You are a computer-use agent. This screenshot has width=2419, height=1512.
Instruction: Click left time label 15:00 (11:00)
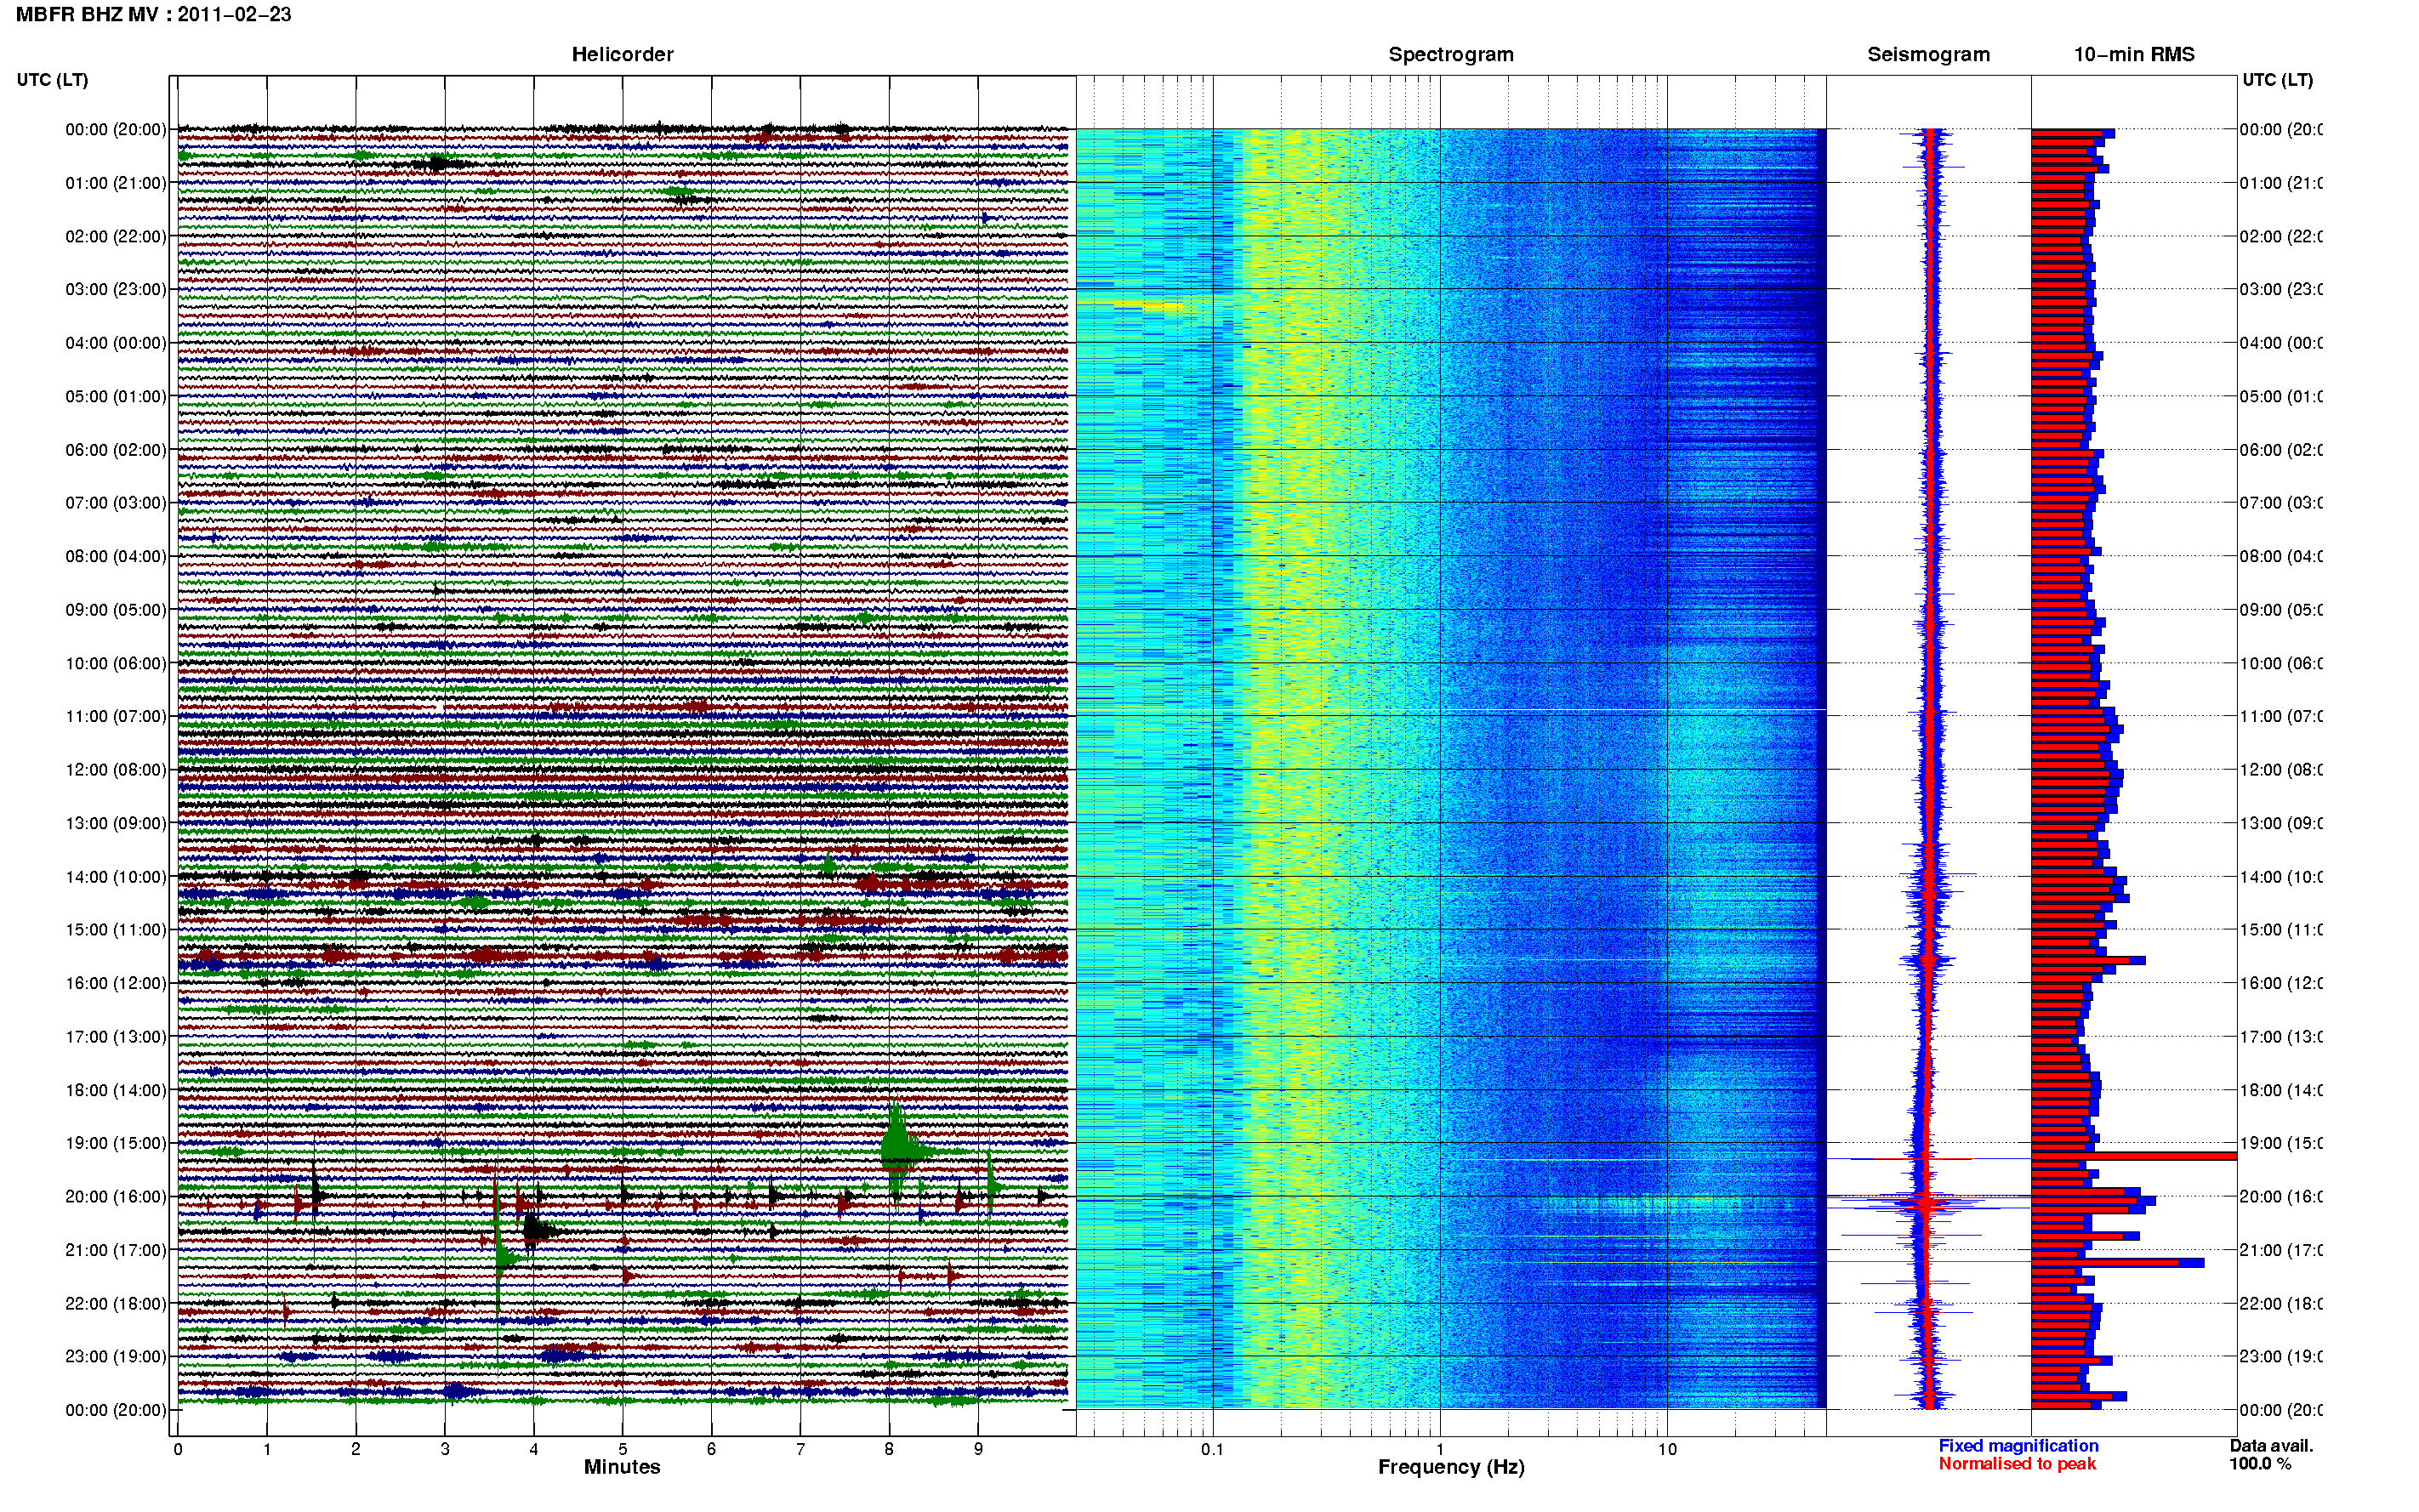click(x=116, y=930)
